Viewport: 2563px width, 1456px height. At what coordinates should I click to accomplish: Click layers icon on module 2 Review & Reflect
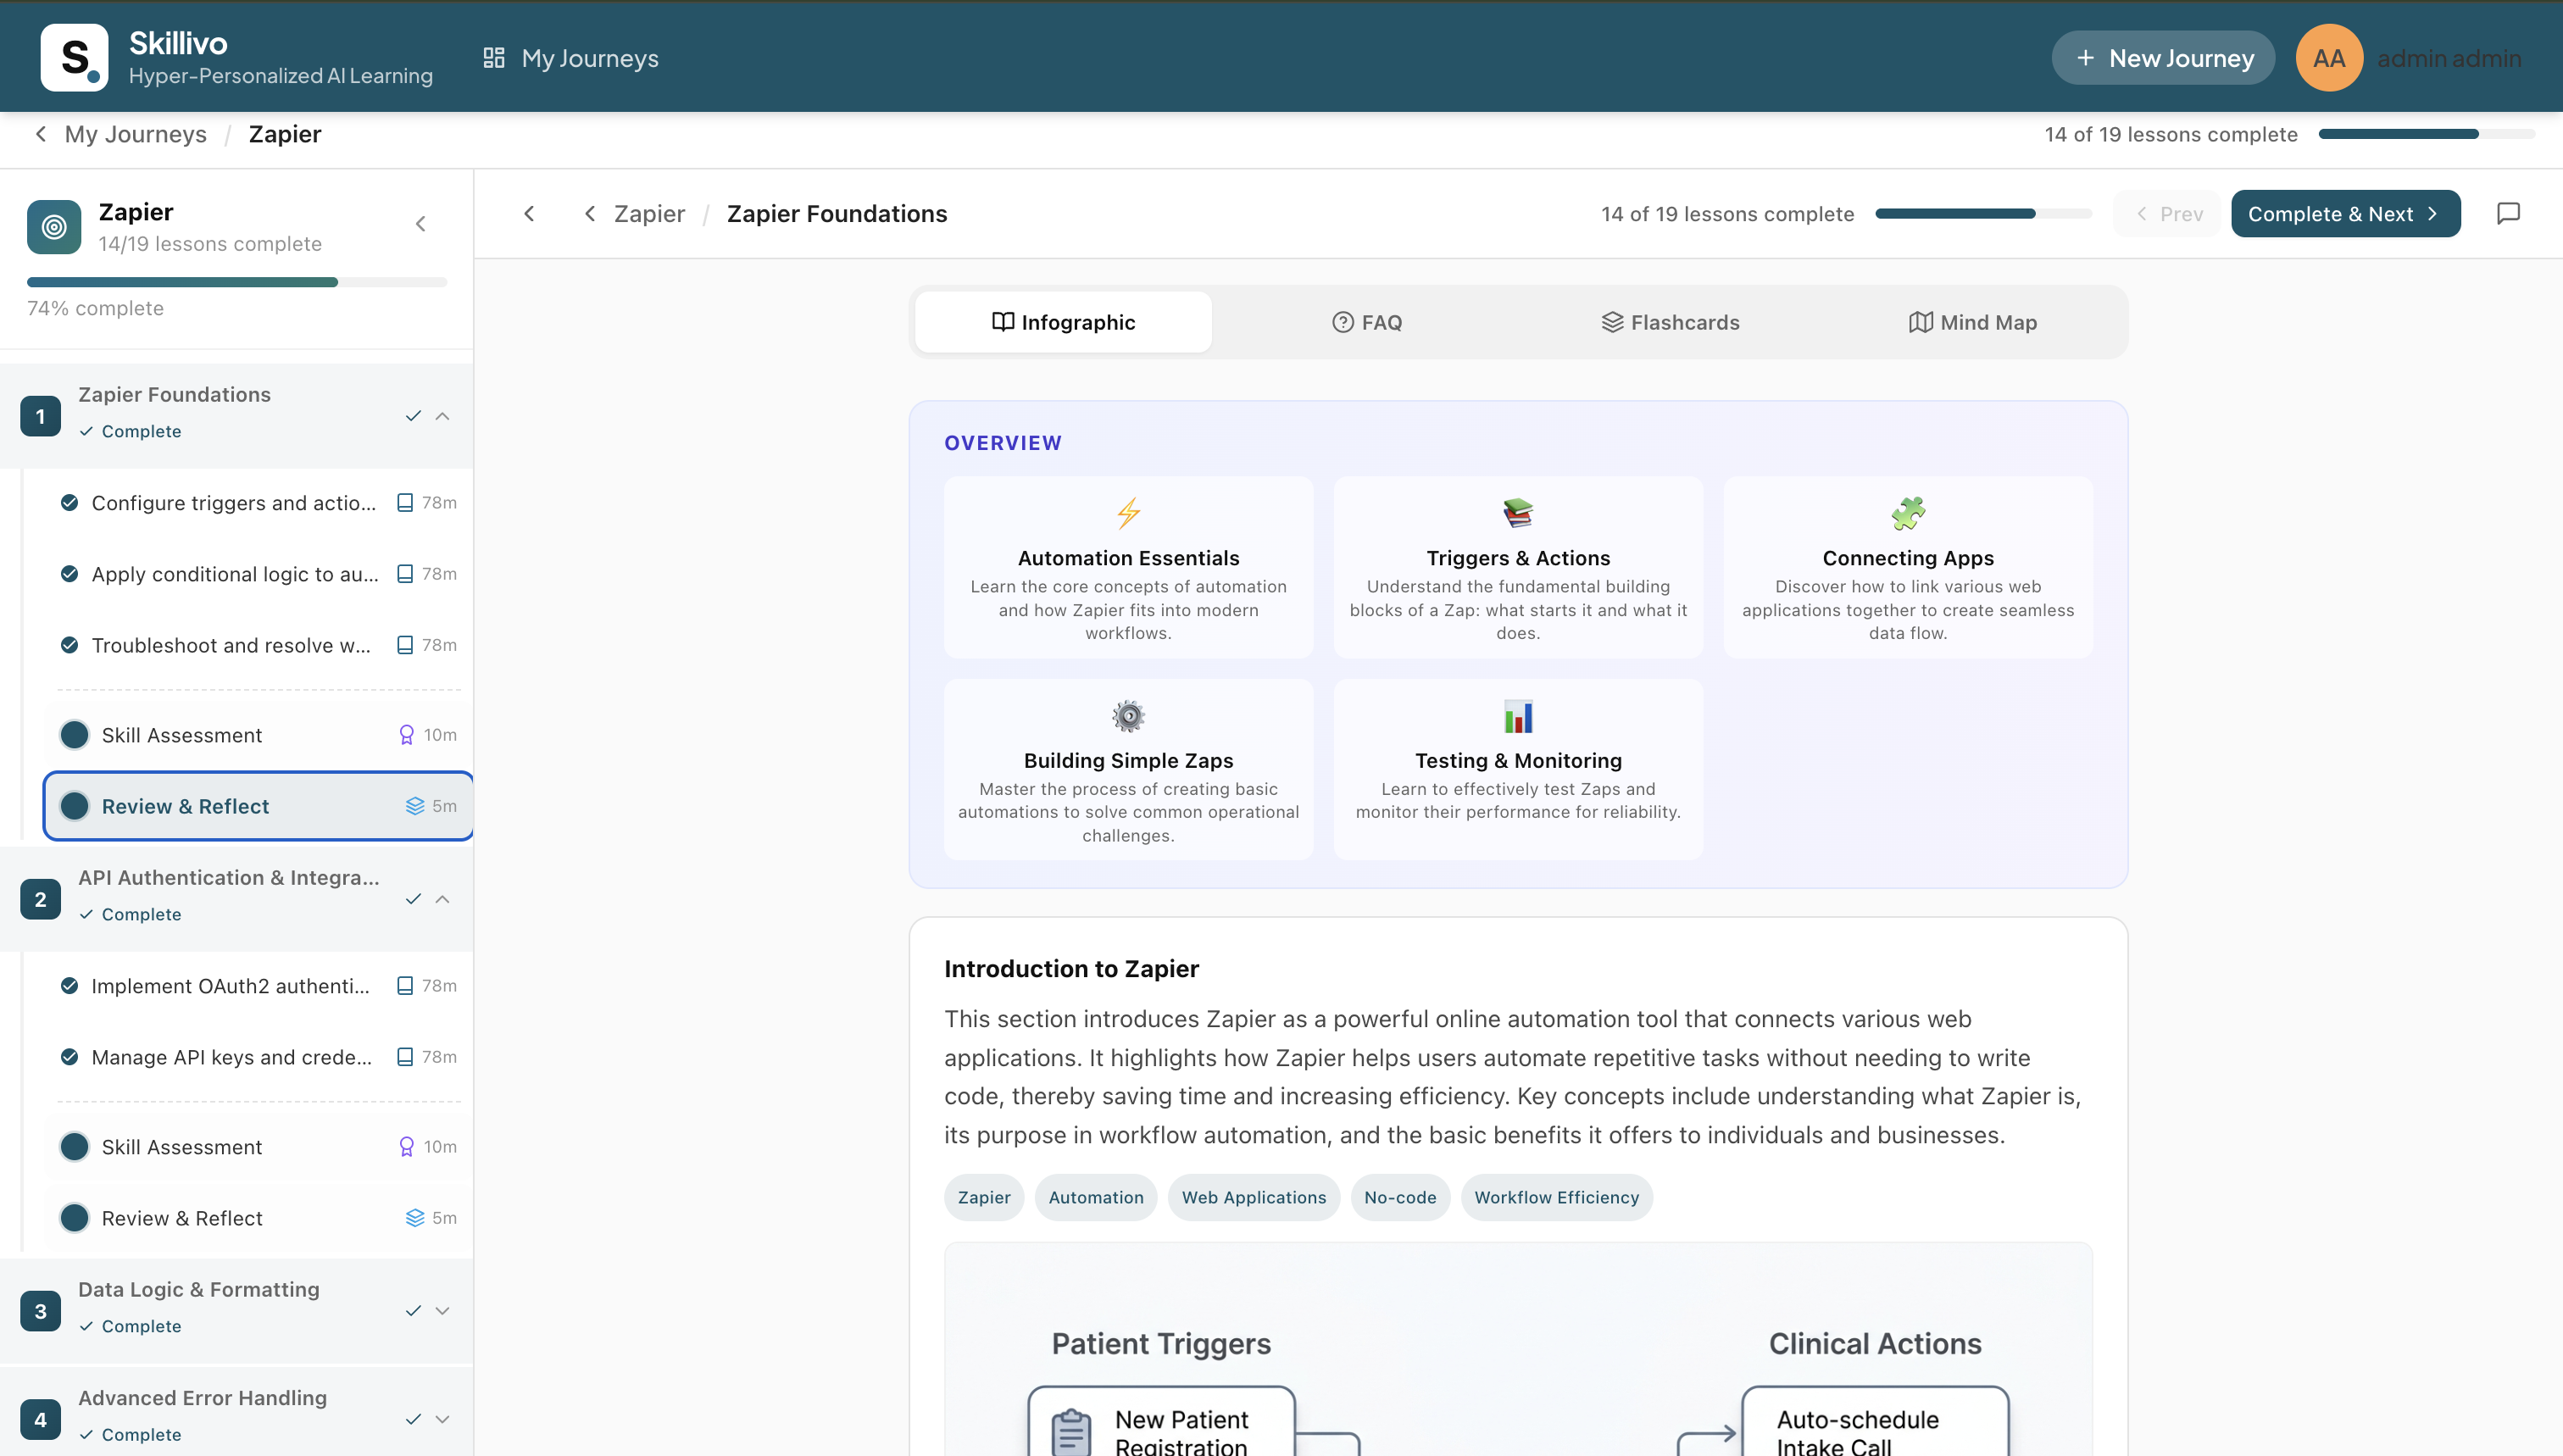click(415, 1217)
